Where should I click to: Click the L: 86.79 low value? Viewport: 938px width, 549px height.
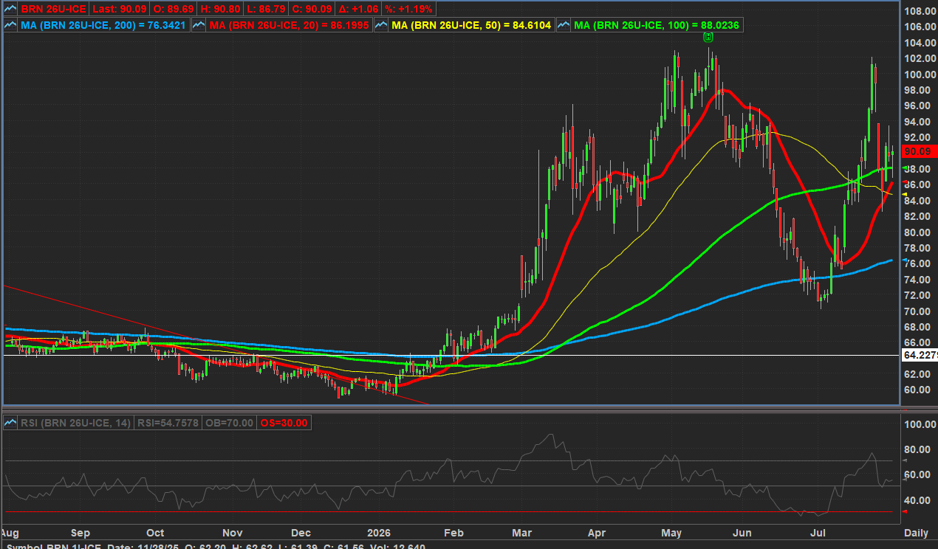coord(266,9)
